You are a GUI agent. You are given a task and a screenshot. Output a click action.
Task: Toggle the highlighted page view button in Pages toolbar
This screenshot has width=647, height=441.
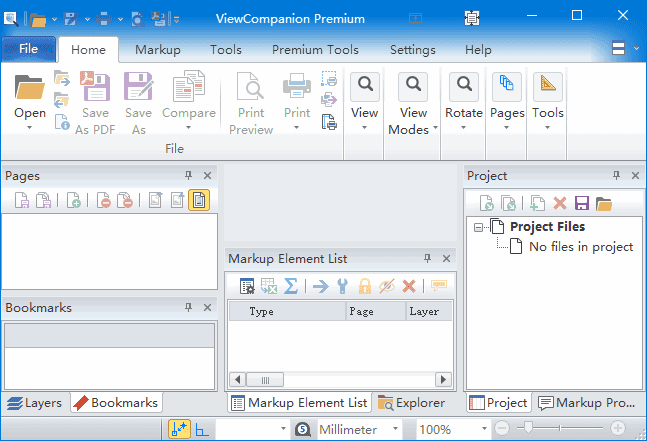(x=199, y=200)
